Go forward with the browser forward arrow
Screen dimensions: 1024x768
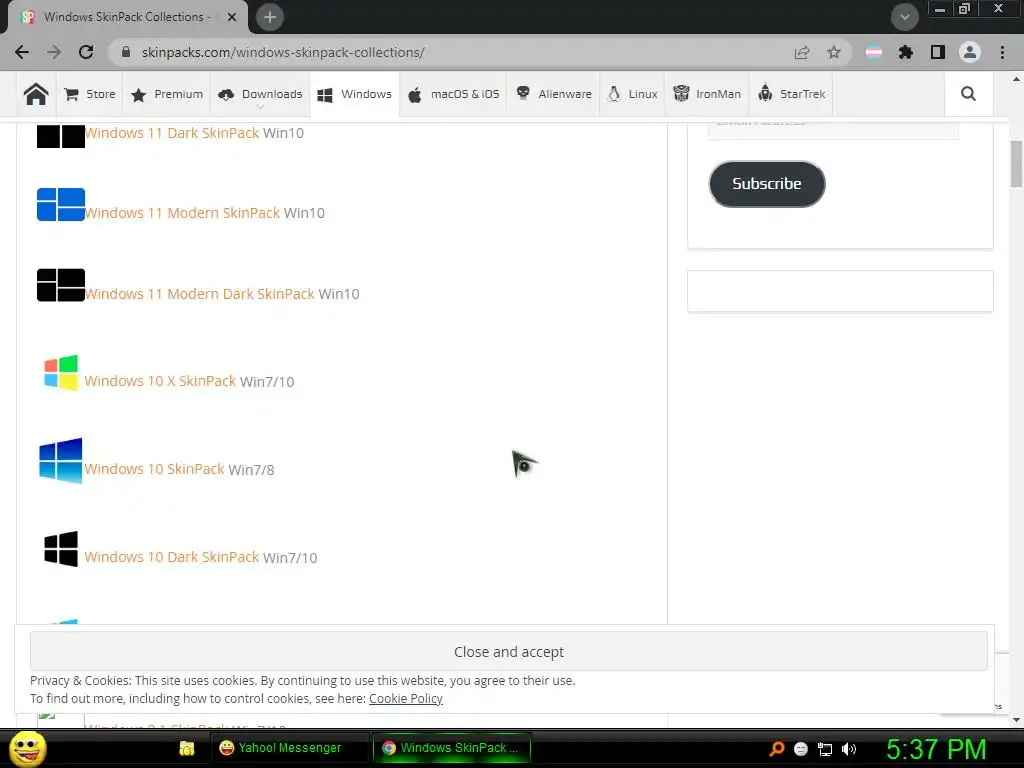(54, 52)
